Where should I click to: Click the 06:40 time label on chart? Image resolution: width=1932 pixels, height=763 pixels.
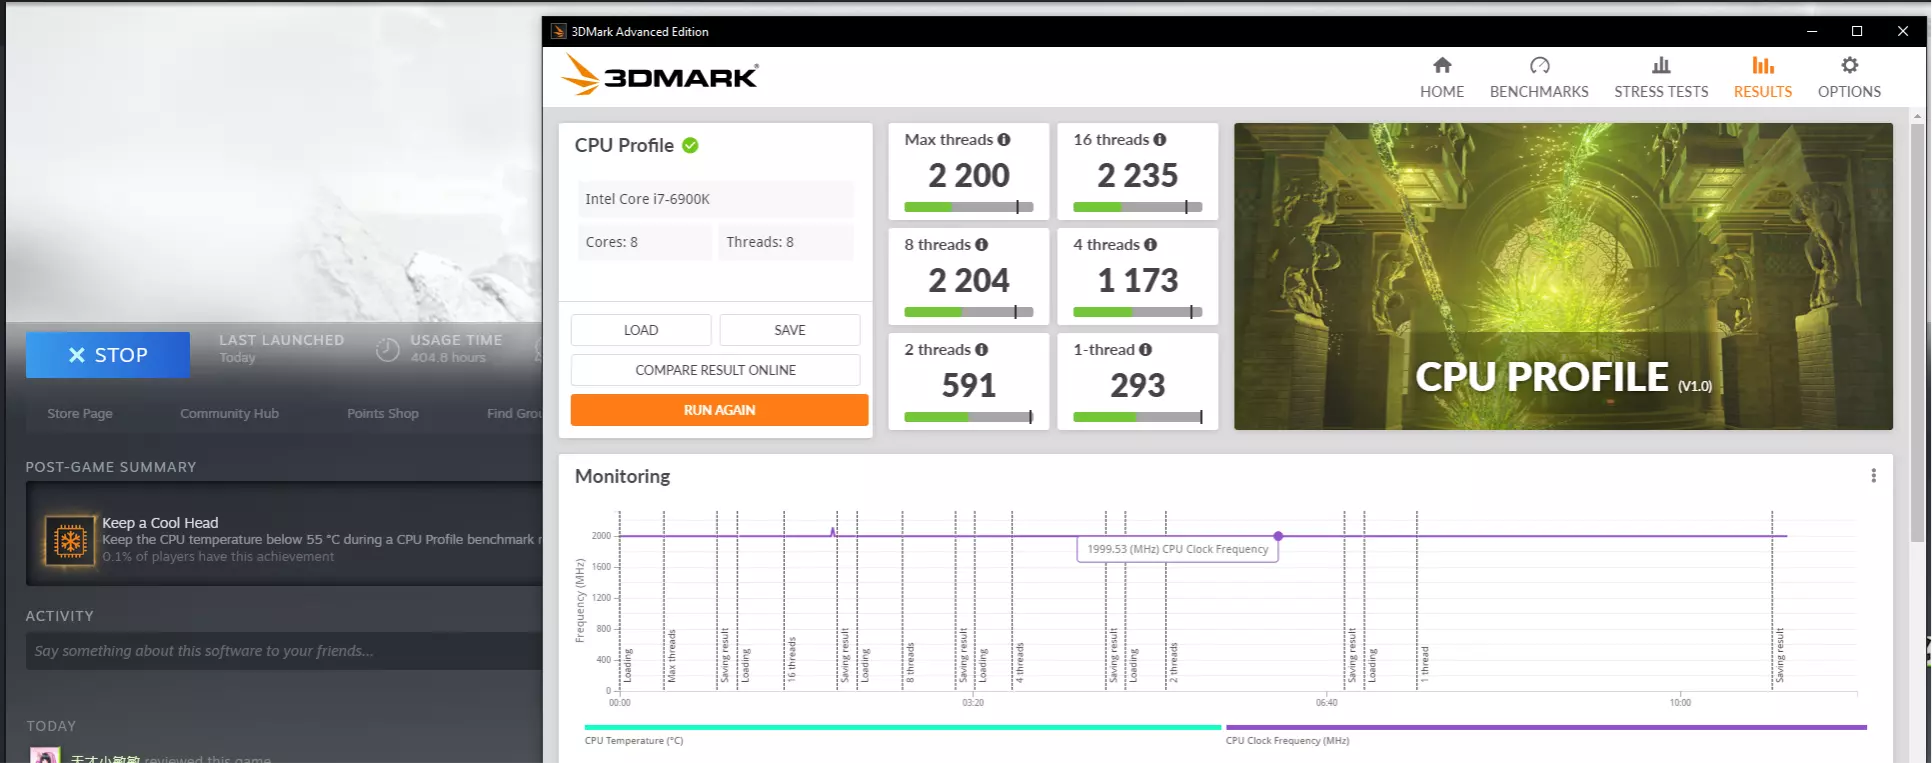[x=1327, y=703]
